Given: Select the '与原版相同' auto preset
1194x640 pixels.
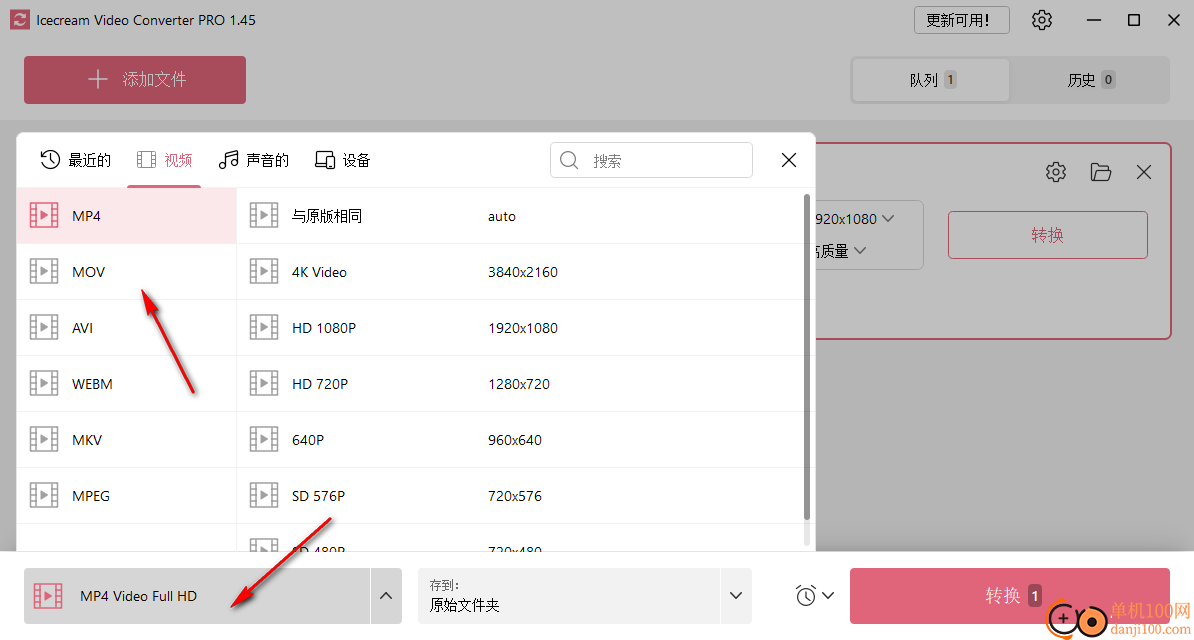Looking at the screenshot, I should coord(521,216).
